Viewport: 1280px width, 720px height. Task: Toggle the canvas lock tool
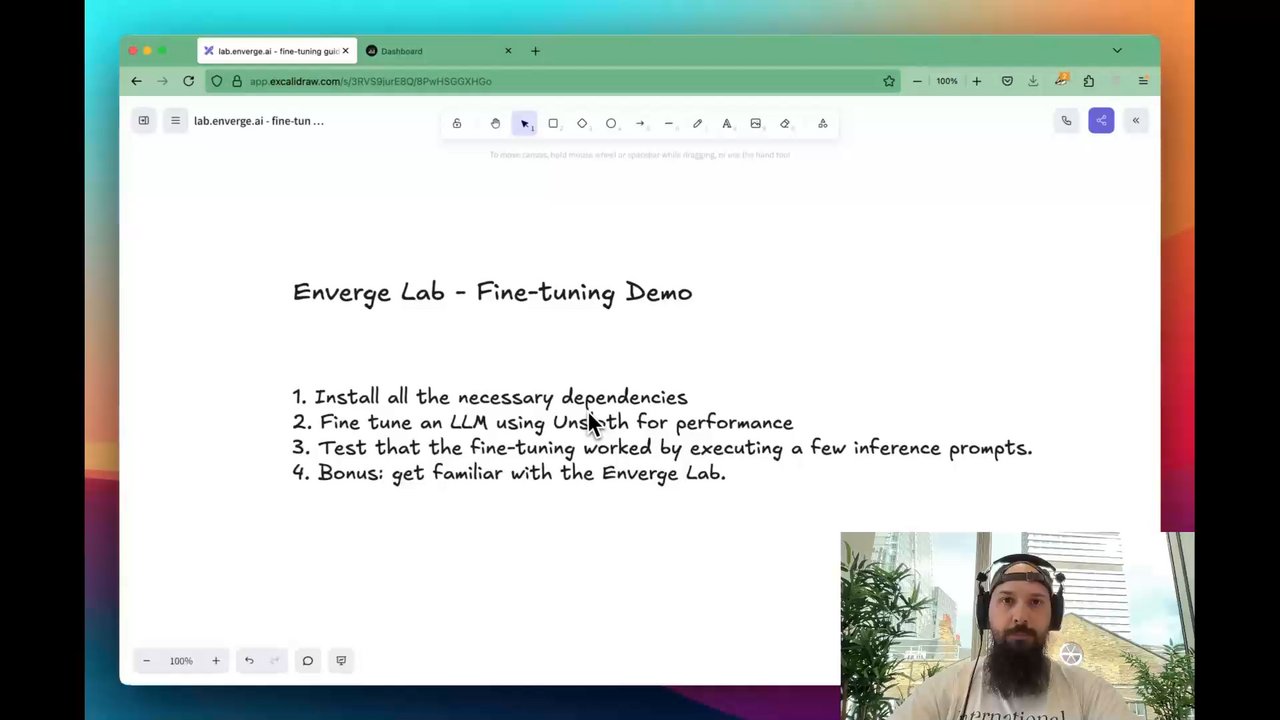click(x=457, y=123)
